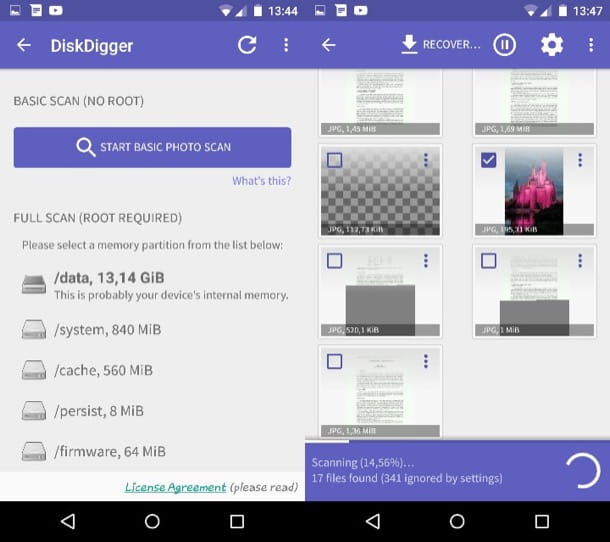
Task: Click the drive icon beside /system
Action: click(34, 329)
